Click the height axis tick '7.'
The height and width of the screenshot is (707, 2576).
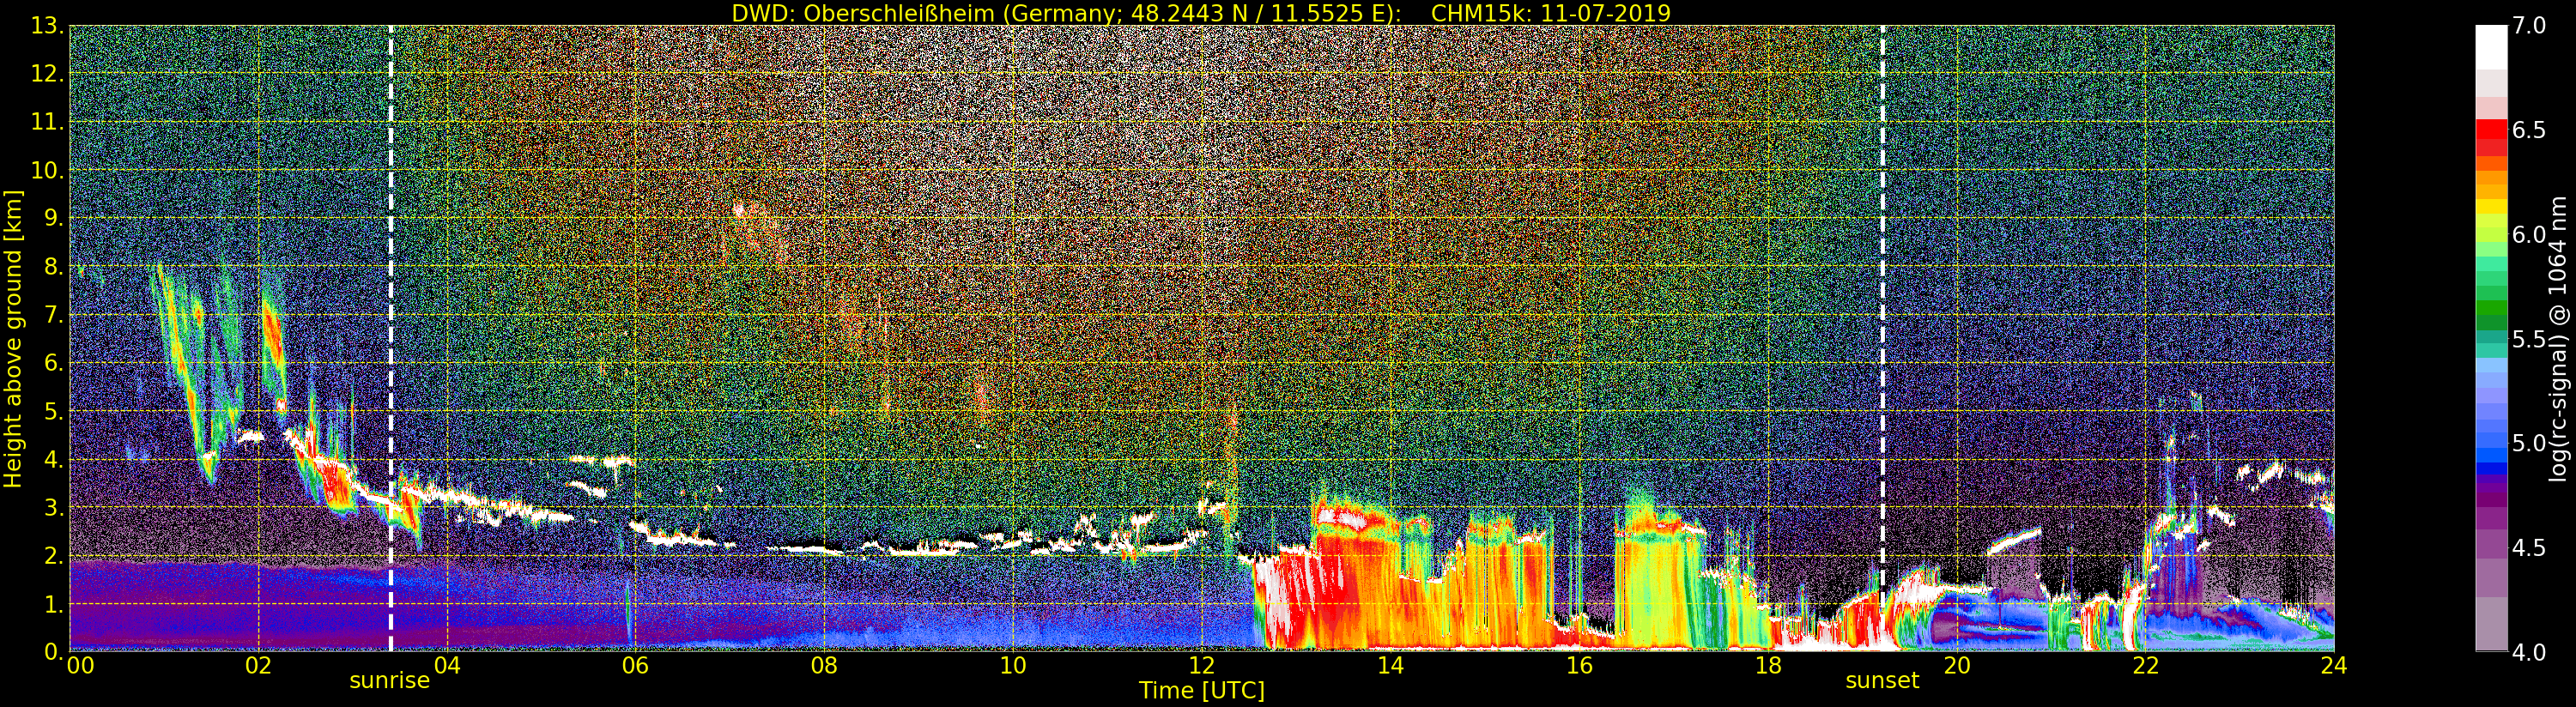[53, 315]
